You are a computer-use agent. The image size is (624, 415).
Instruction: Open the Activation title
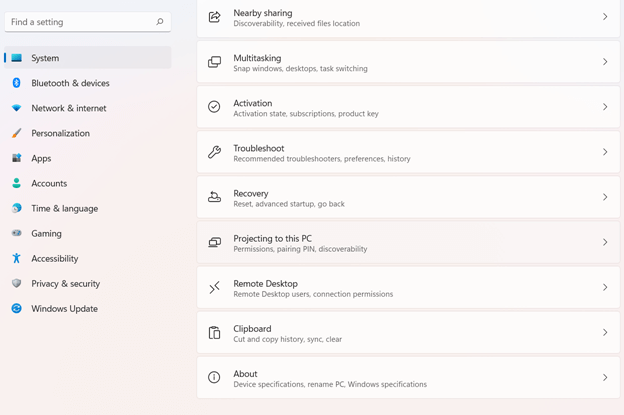[253, 103]
